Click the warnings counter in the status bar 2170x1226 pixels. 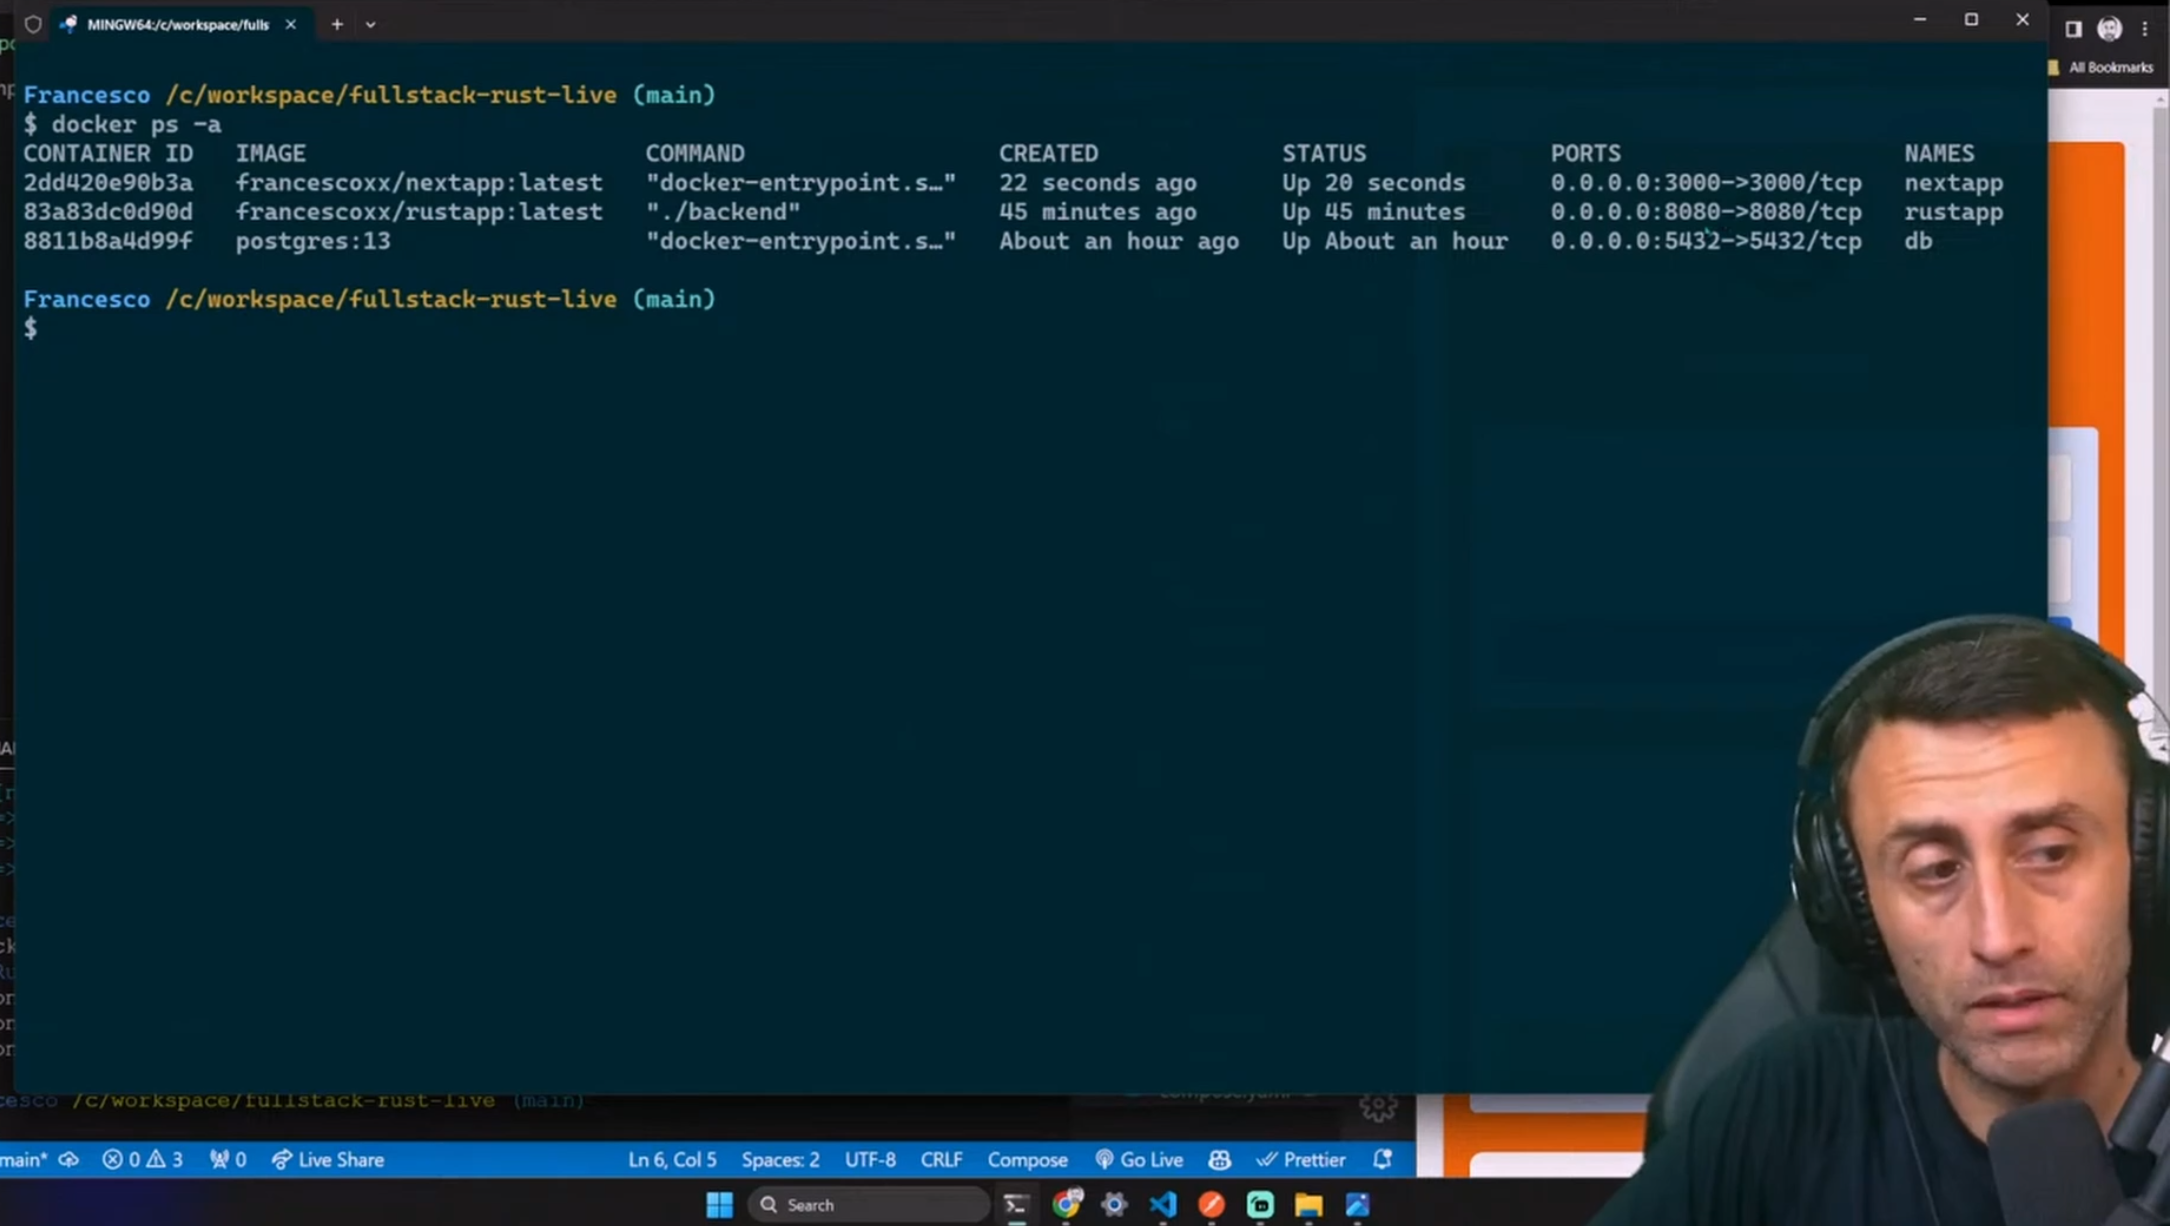[x=166, y=1159]
